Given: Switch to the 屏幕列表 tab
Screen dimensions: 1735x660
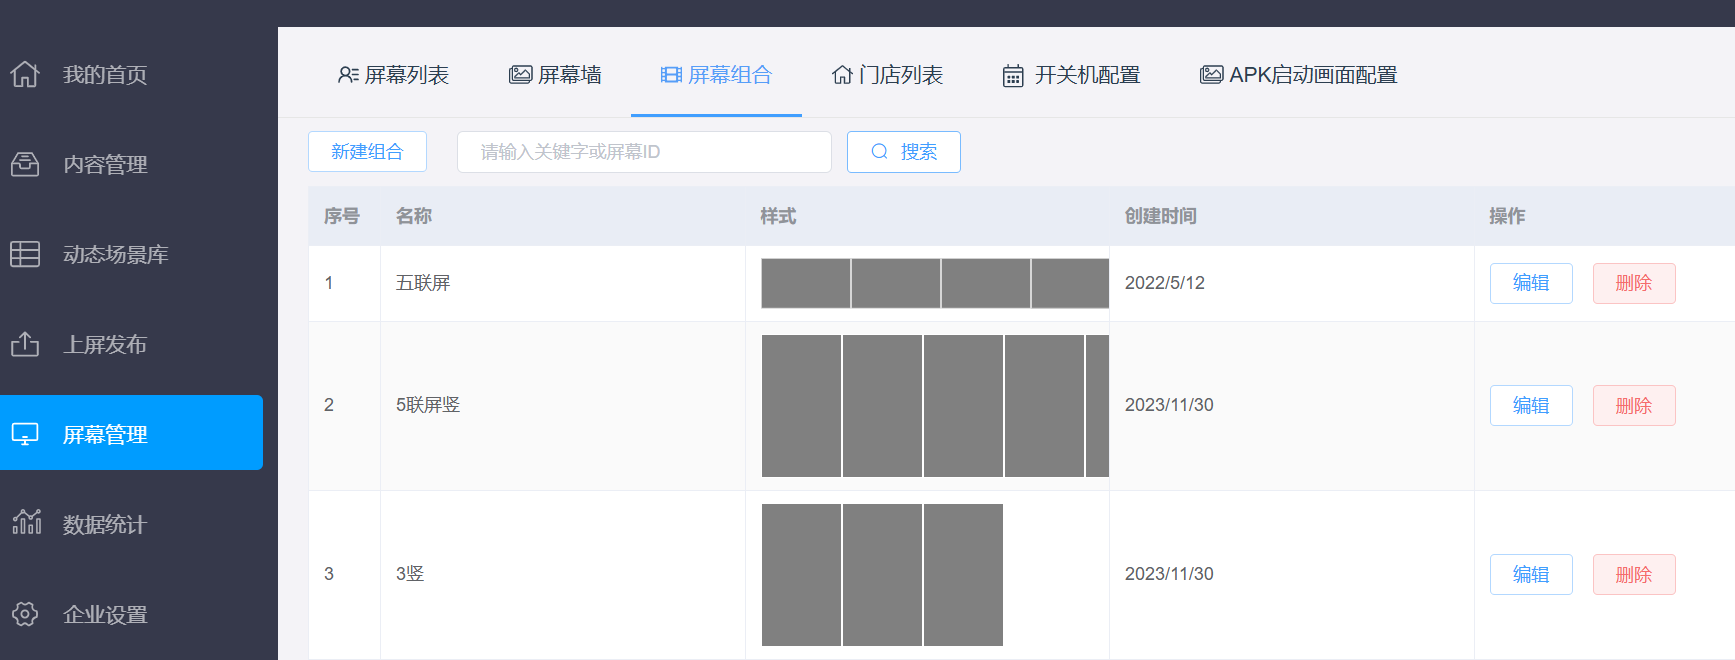Looking at the screenshot, I should (394, 75).
